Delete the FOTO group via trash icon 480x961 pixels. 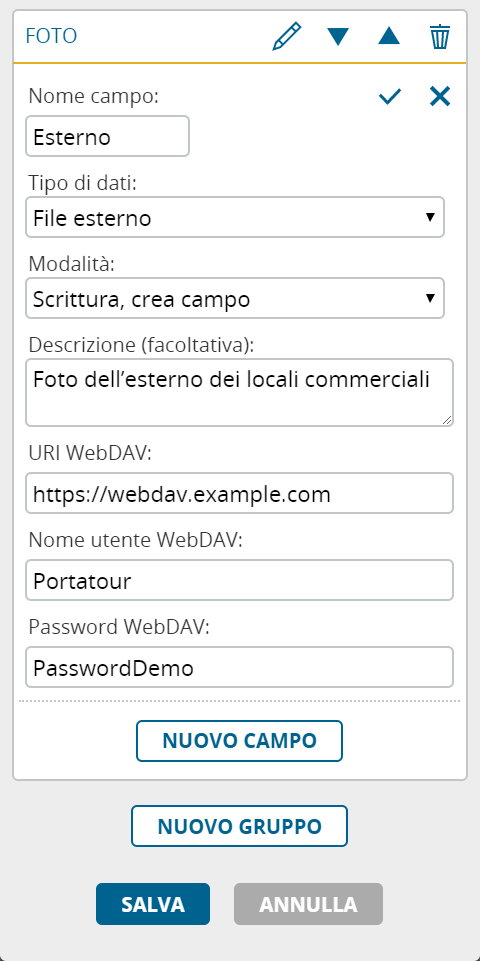coord(440,37)
